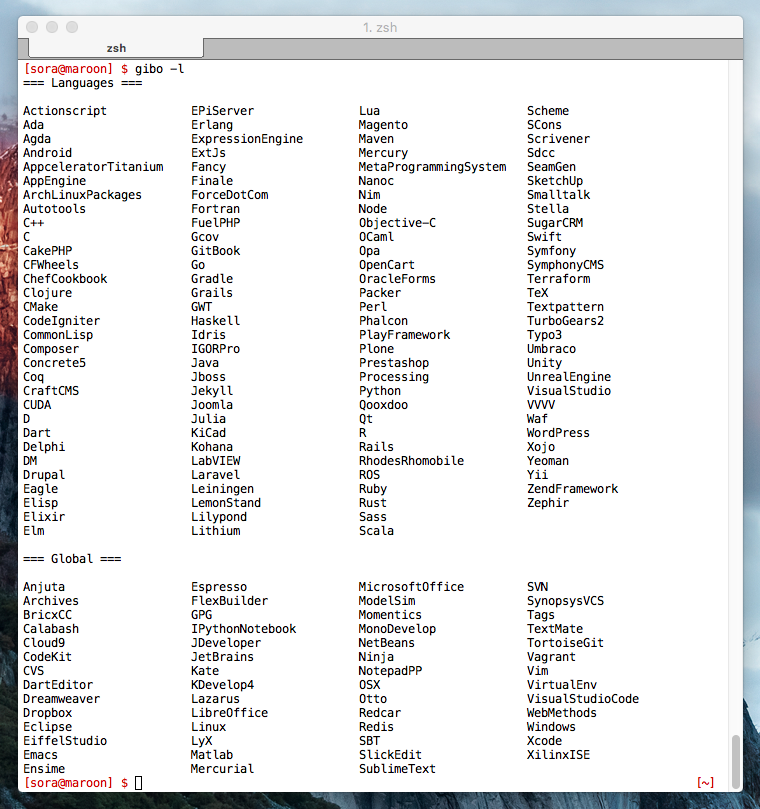Click the "GitBook" entry
The height and width of the screenshot is (809, 760).
coord(216,251)
